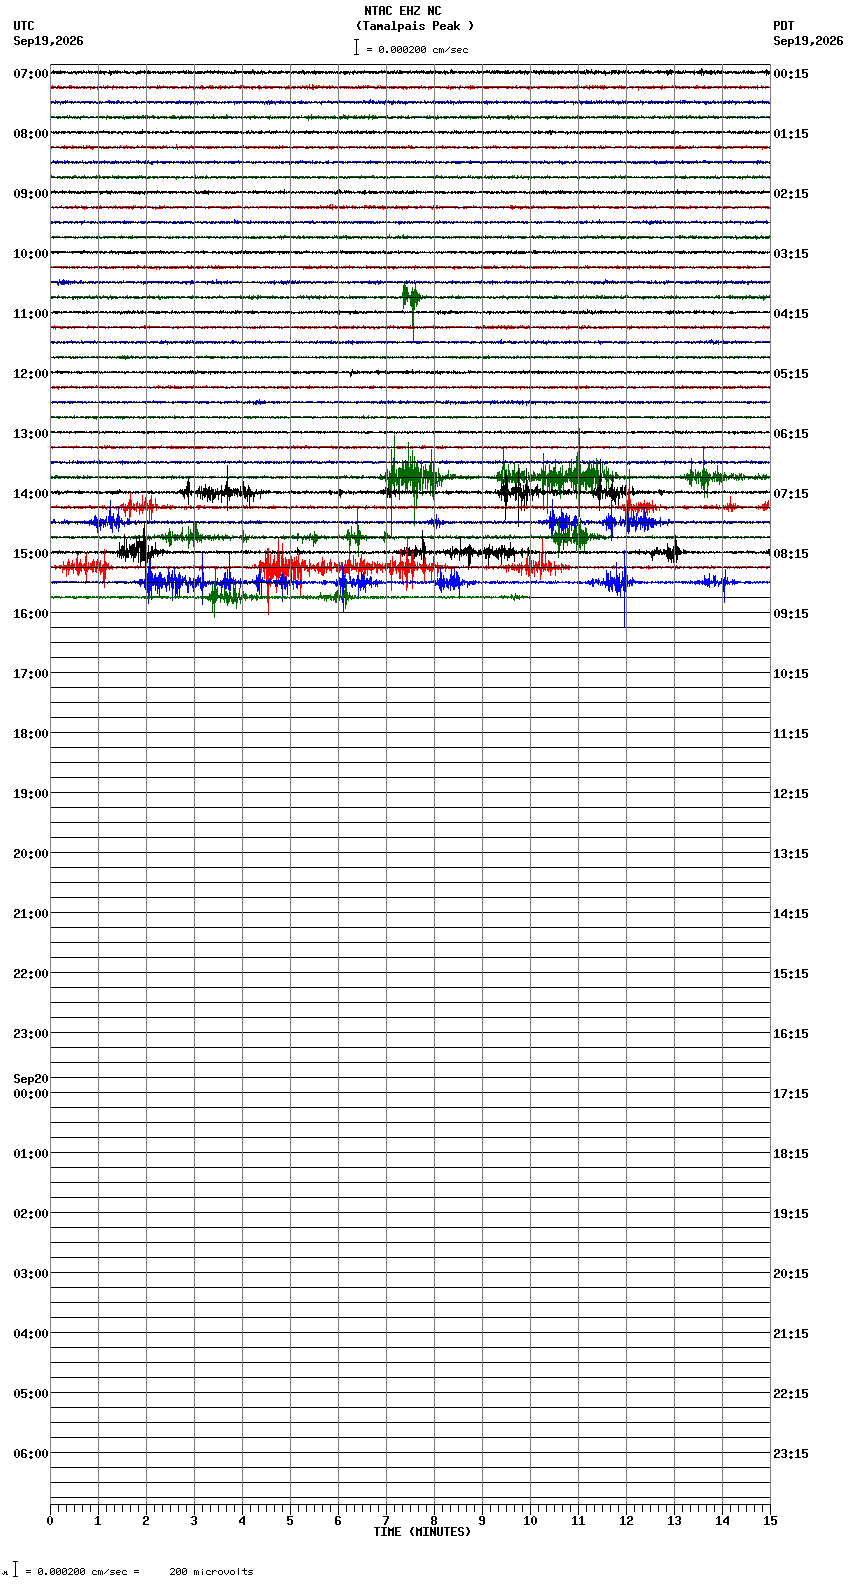The image size is (850, 1584).
Task: Click the '05:00' UTC time label
Action: (x=31, y=1394)
